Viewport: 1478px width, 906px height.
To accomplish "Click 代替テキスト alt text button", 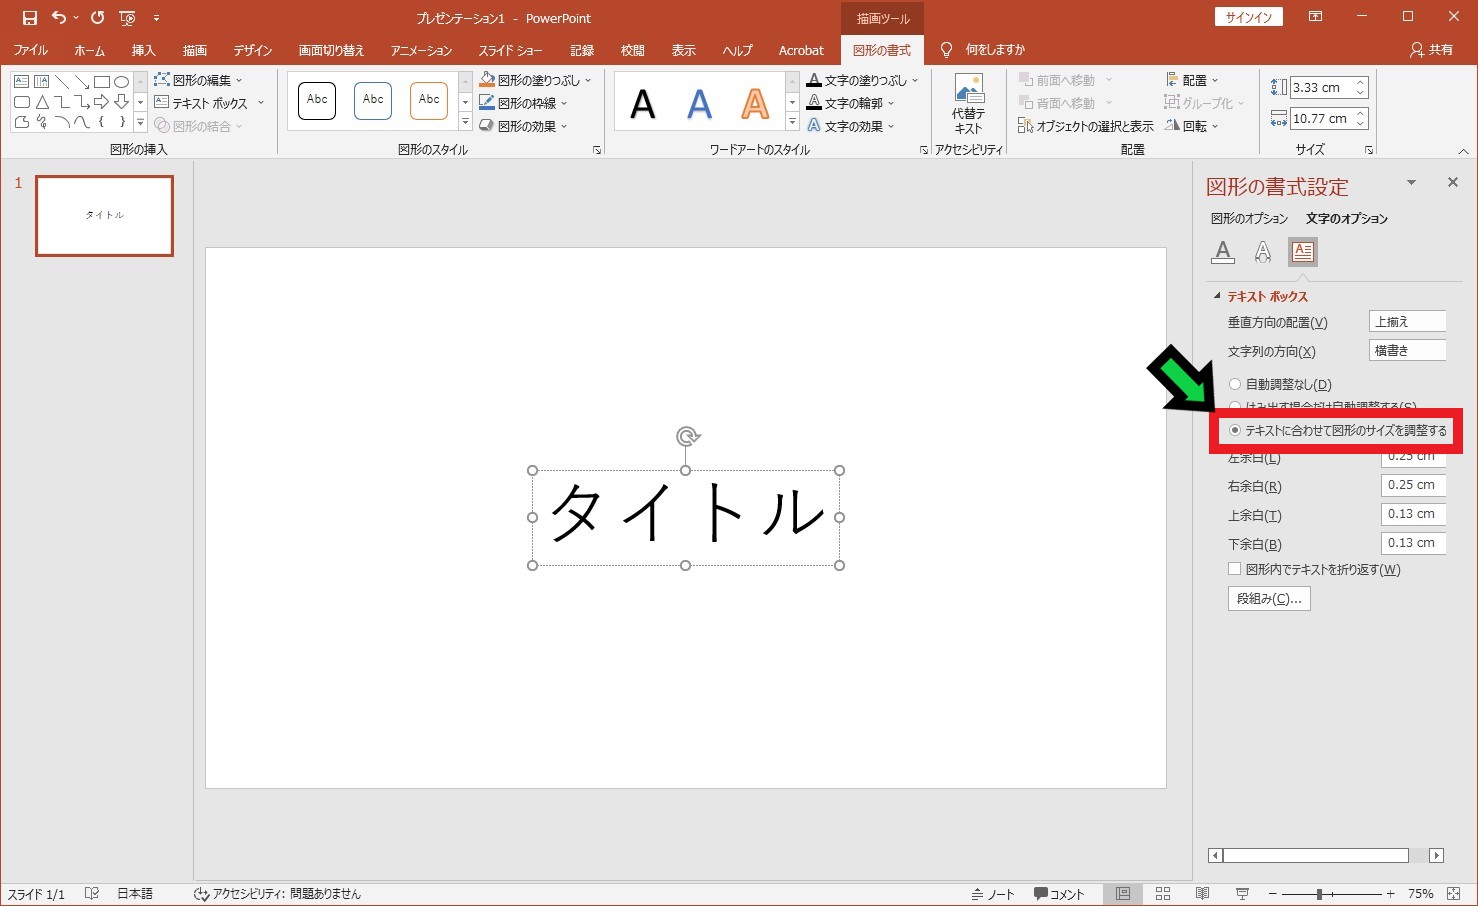I will coord(968,104).
